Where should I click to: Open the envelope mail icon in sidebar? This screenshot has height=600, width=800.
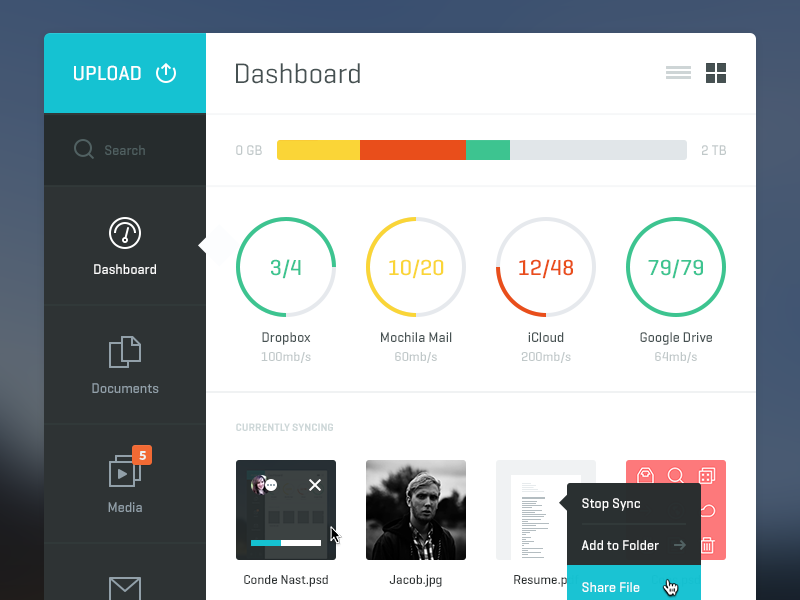[124, 589]
